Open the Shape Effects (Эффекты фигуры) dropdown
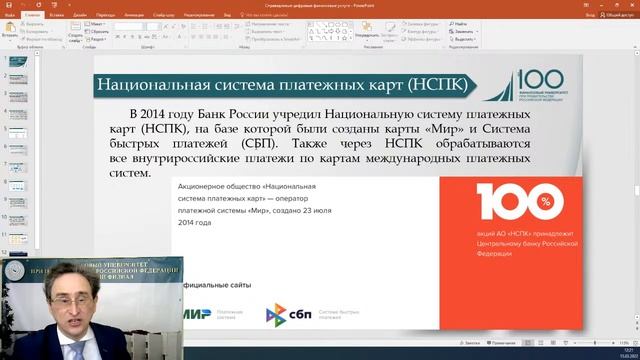The image size is (640, 360). [x=421, y=39]
